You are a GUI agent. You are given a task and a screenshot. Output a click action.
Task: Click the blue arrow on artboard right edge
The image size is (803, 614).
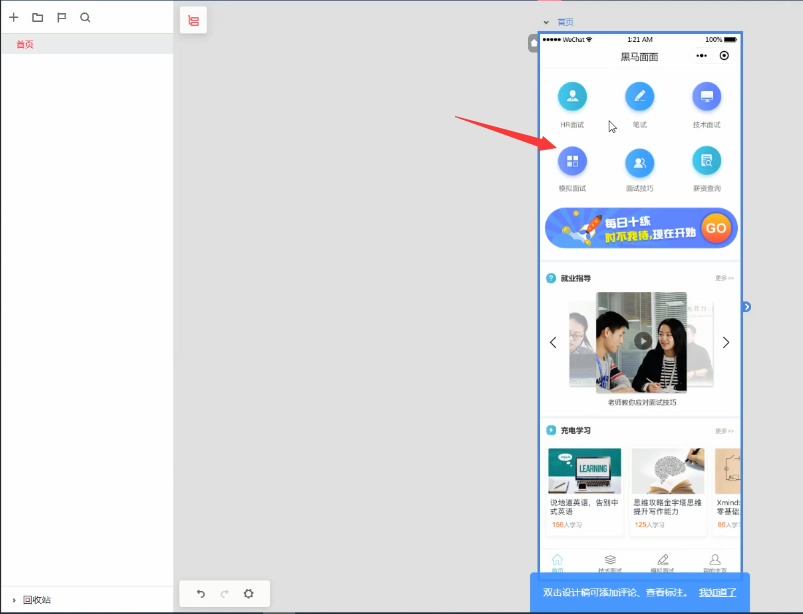[747, 307]
